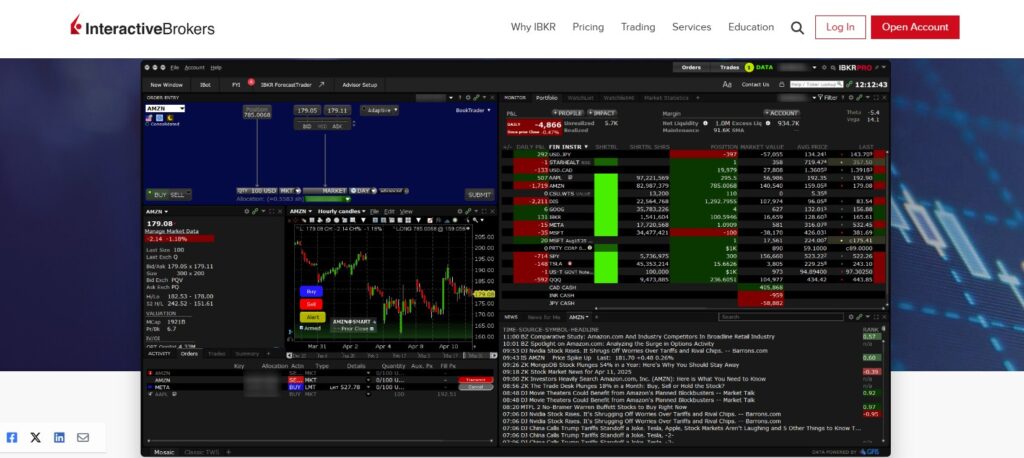The image size is (1024, 458).
Task: Click the yellow DATA status indicator
Action: pyautogui.click(x=748, y=67)
